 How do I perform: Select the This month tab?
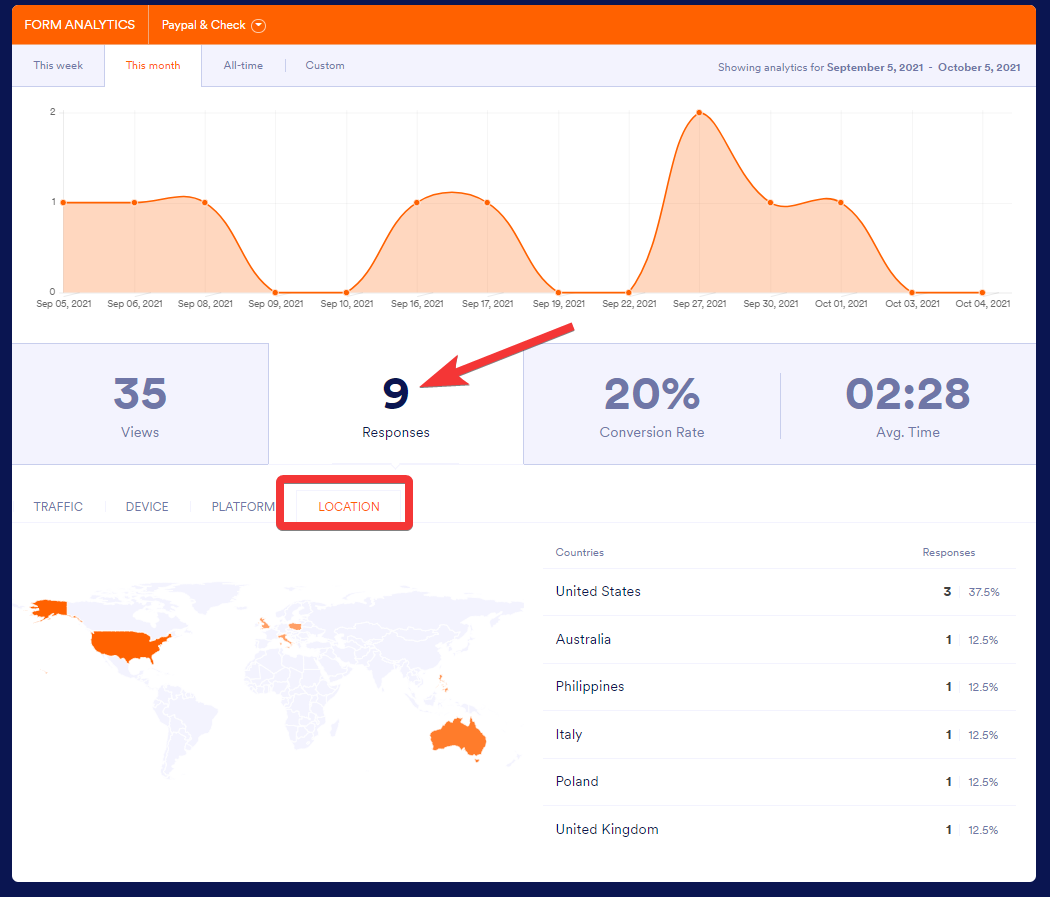point(153,66)
